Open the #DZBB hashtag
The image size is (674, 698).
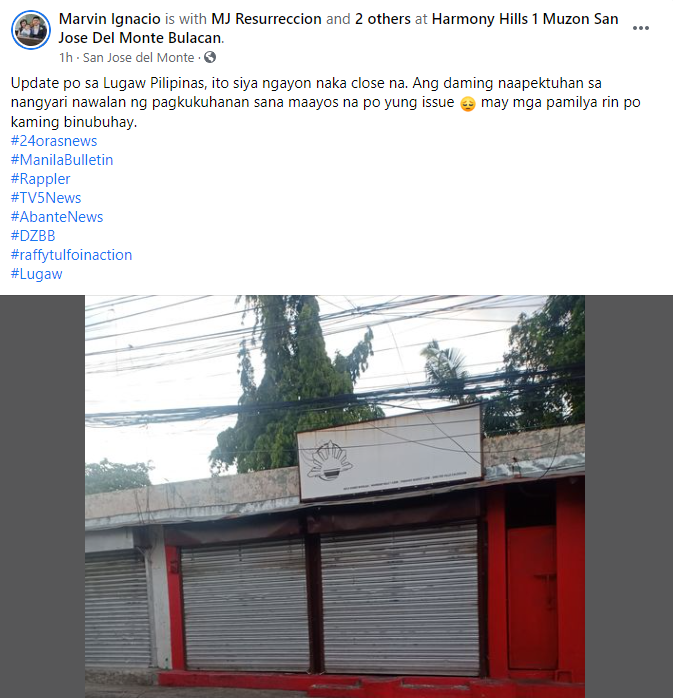tap(33, 235)
